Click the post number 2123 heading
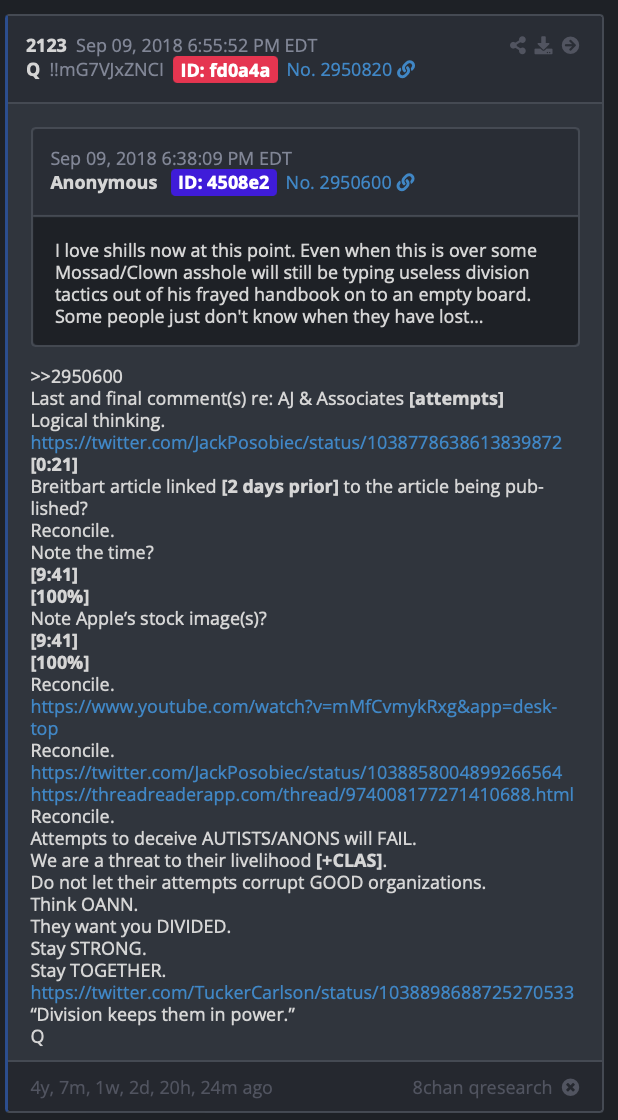 pyautogui.click(x=46, y=46)
